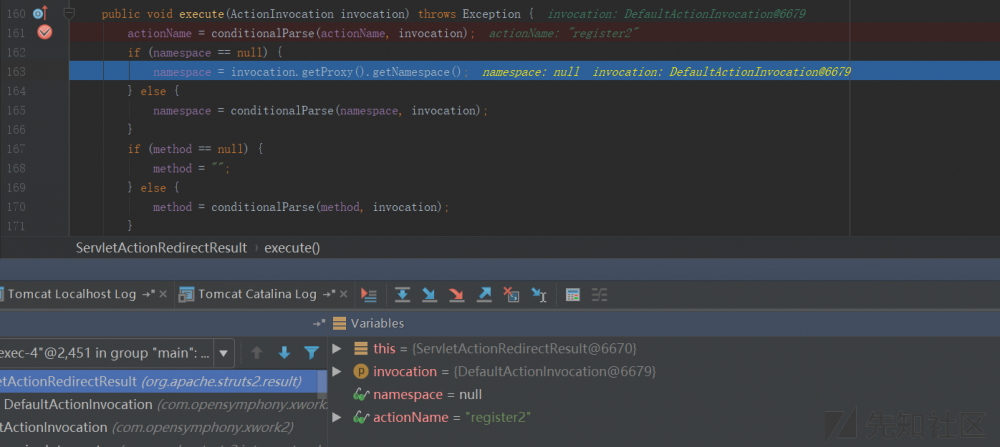Viewport: 1000px width, 447px height.
Task: Move to previous frame with up arrow
Action: point(257,353)
